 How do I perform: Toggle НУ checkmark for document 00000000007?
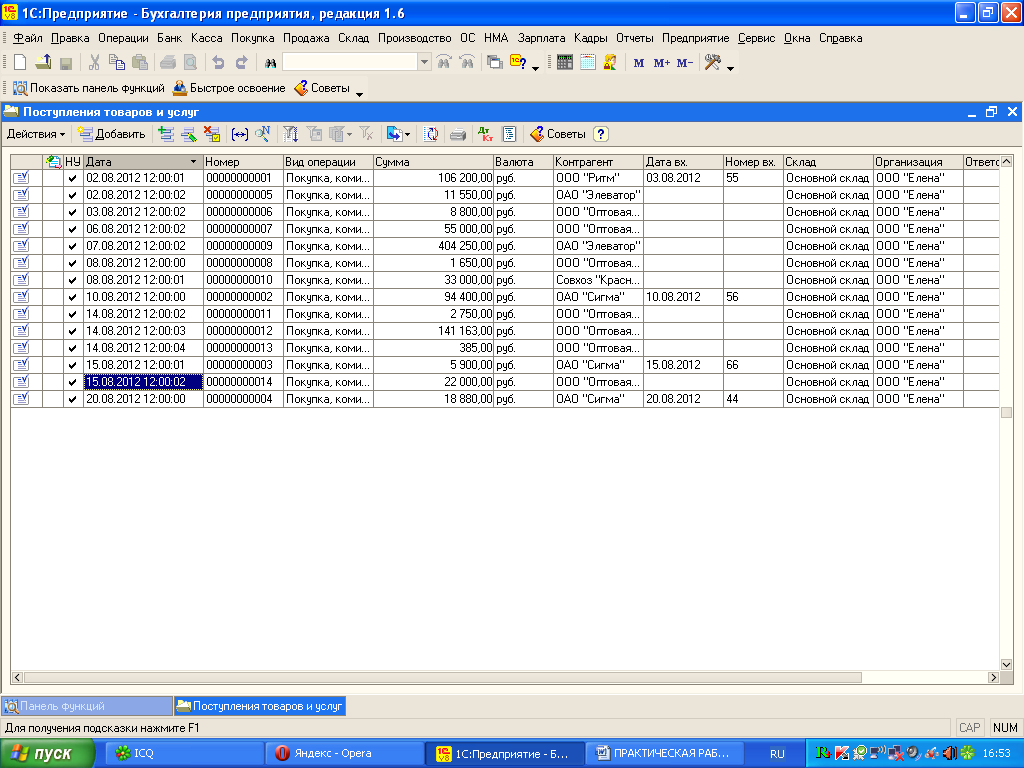coord(72,229)
